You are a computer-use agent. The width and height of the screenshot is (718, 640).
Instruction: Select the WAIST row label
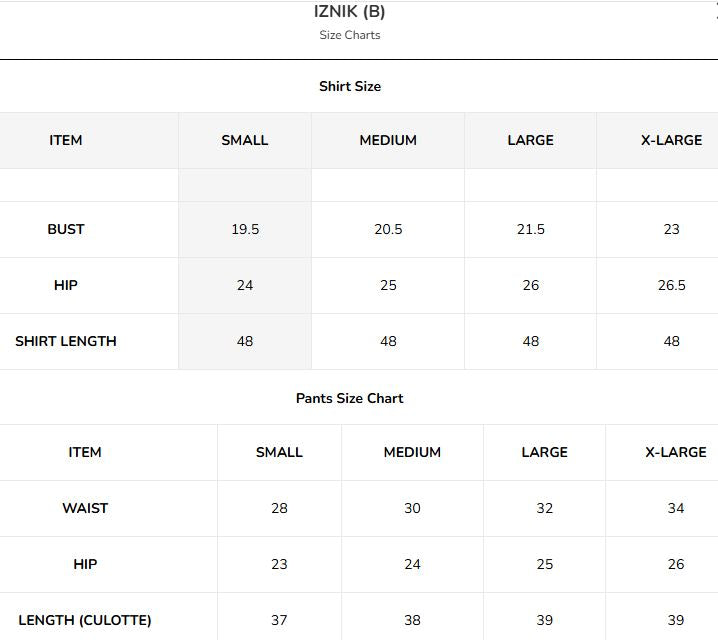coord(85,508)
